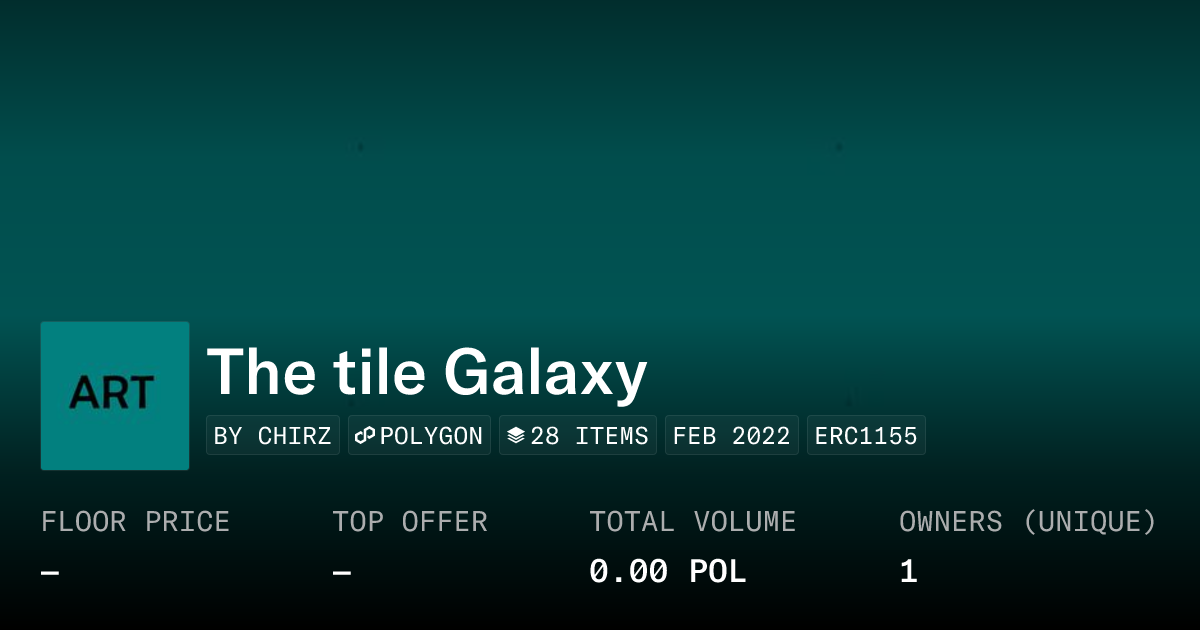Viewport: 1200px width, 630px height.
Task: Click the TOTAL VOLUME stat label
Action: point(692,522)
